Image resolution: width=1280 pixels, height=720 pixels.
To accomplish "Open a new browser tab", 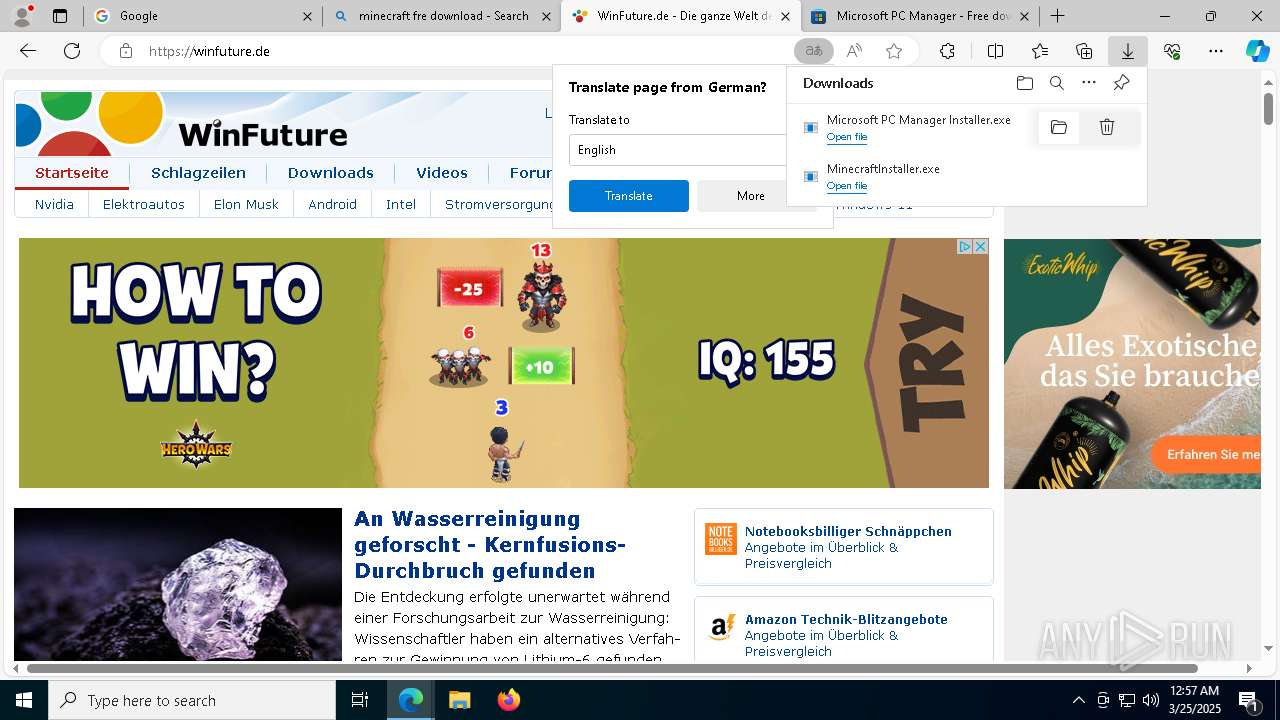I will click(1057, 16).
